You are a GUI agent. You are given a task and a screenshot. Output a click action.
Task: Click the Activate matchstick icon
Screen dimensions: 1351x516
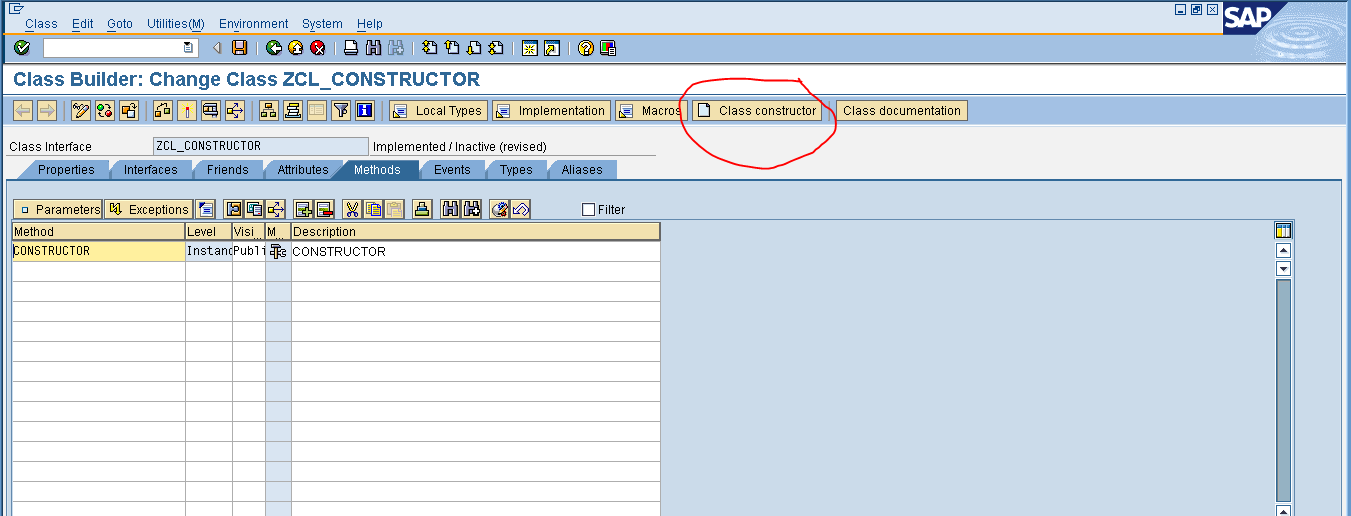pyautogui.click(x=186, y=110)
